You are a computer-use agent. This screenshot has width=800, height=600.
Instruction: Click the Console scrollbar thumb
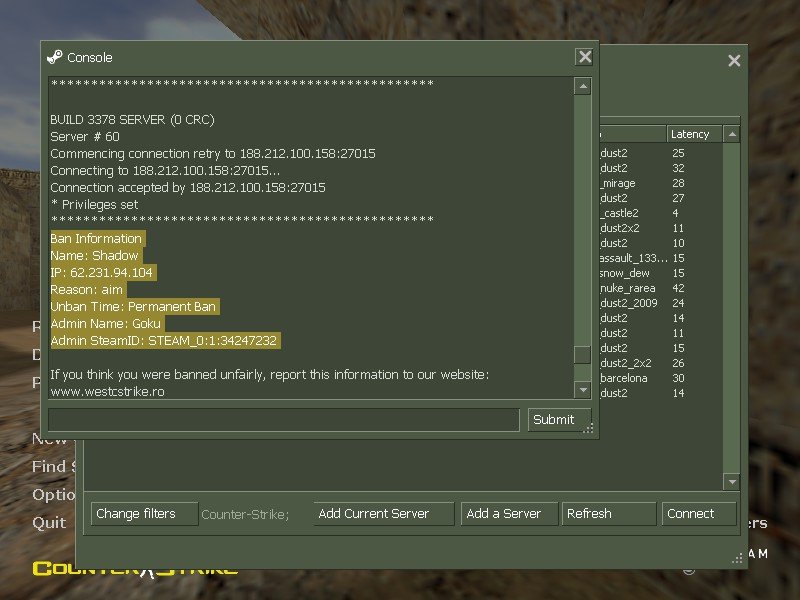coord(582,355)
